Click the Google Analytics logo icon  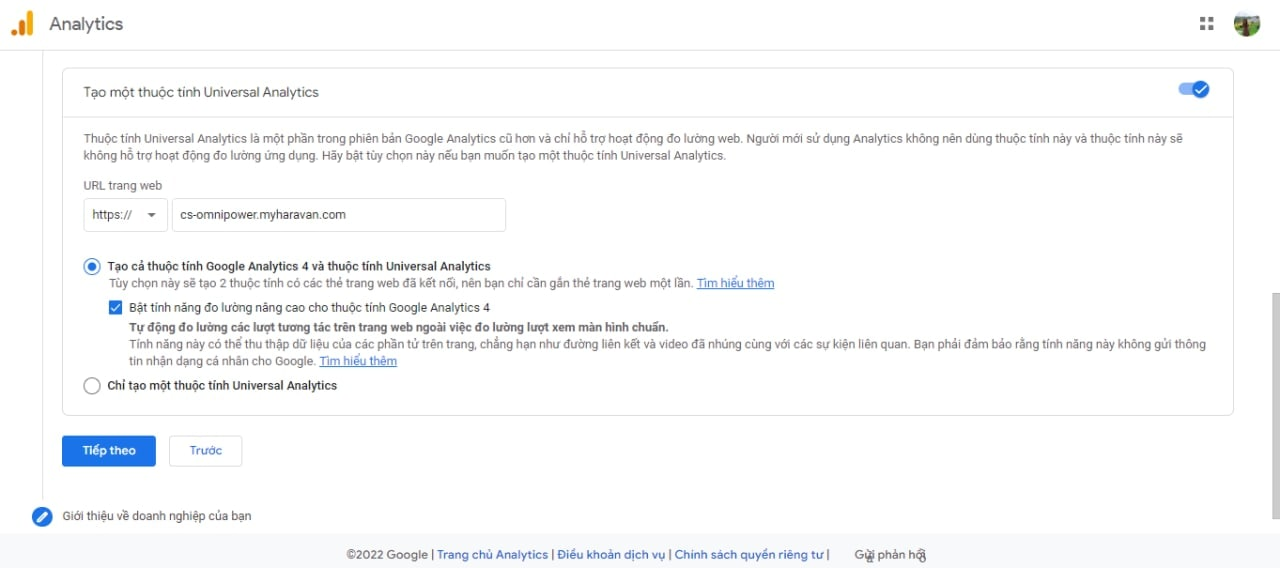click(x=22, y=24)
